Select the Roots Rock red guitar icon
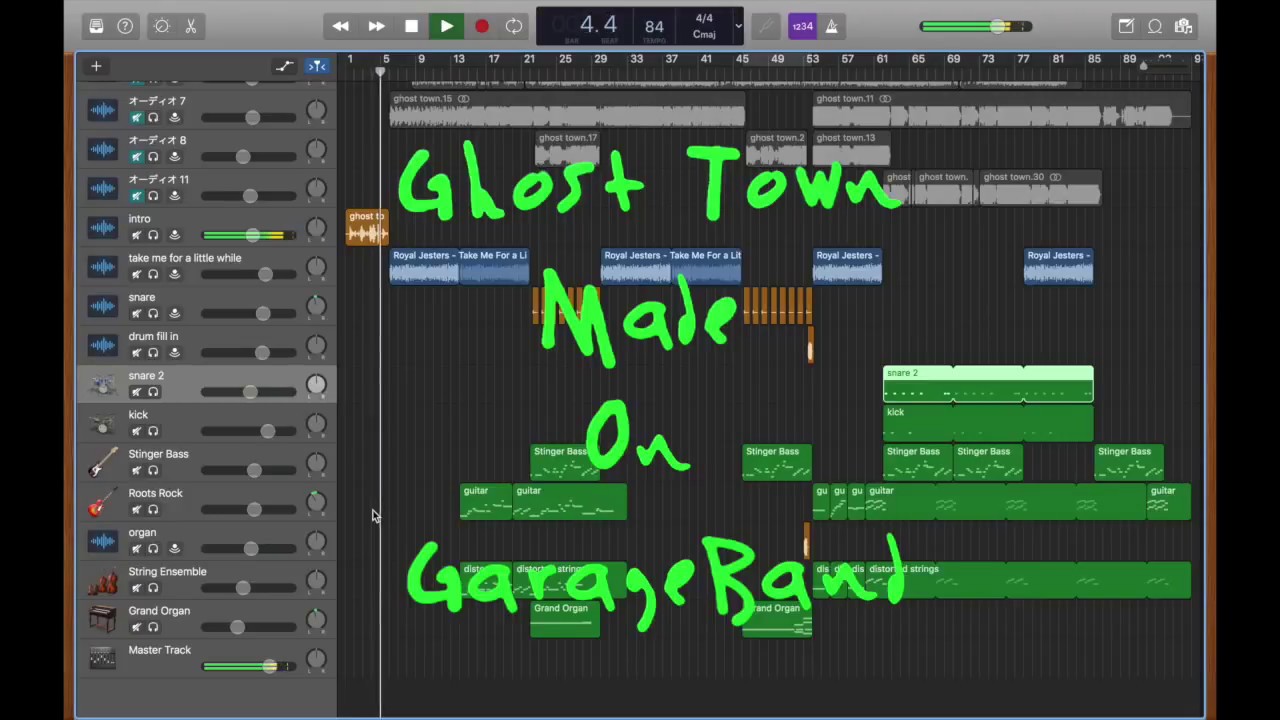This screenshot has width=1280, height=720. [x=102, y=501]
